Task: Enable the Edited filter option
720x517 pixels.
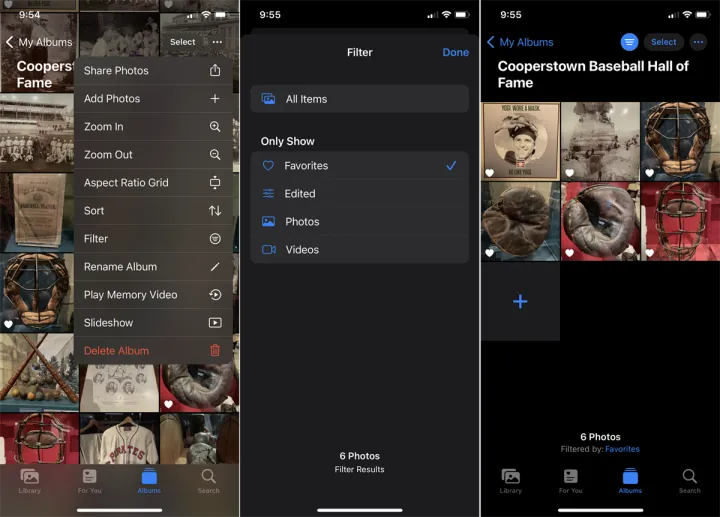Action: coord(359,194)
